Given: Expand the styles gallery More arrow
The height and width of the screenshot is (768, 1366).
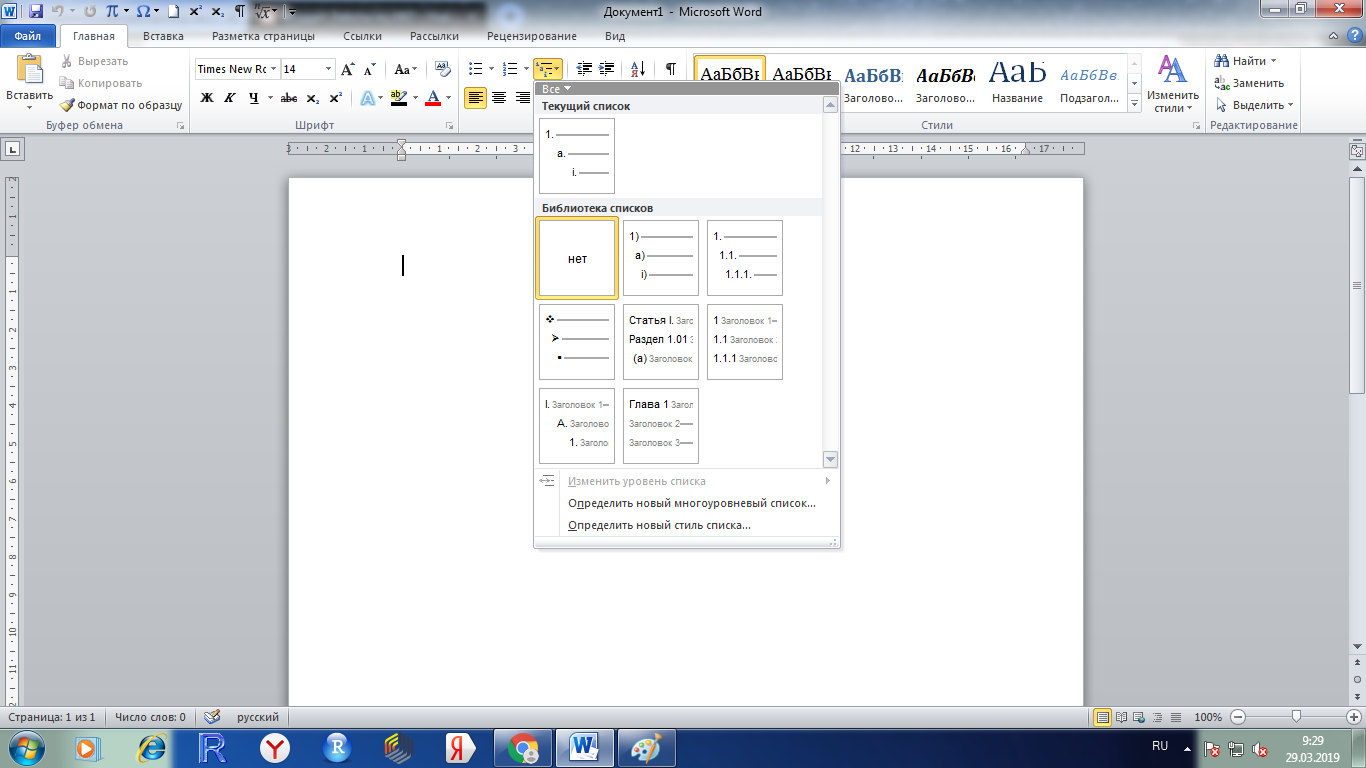Looking at the screenshot, I should pyautogui.click(x=1135, y=103).
